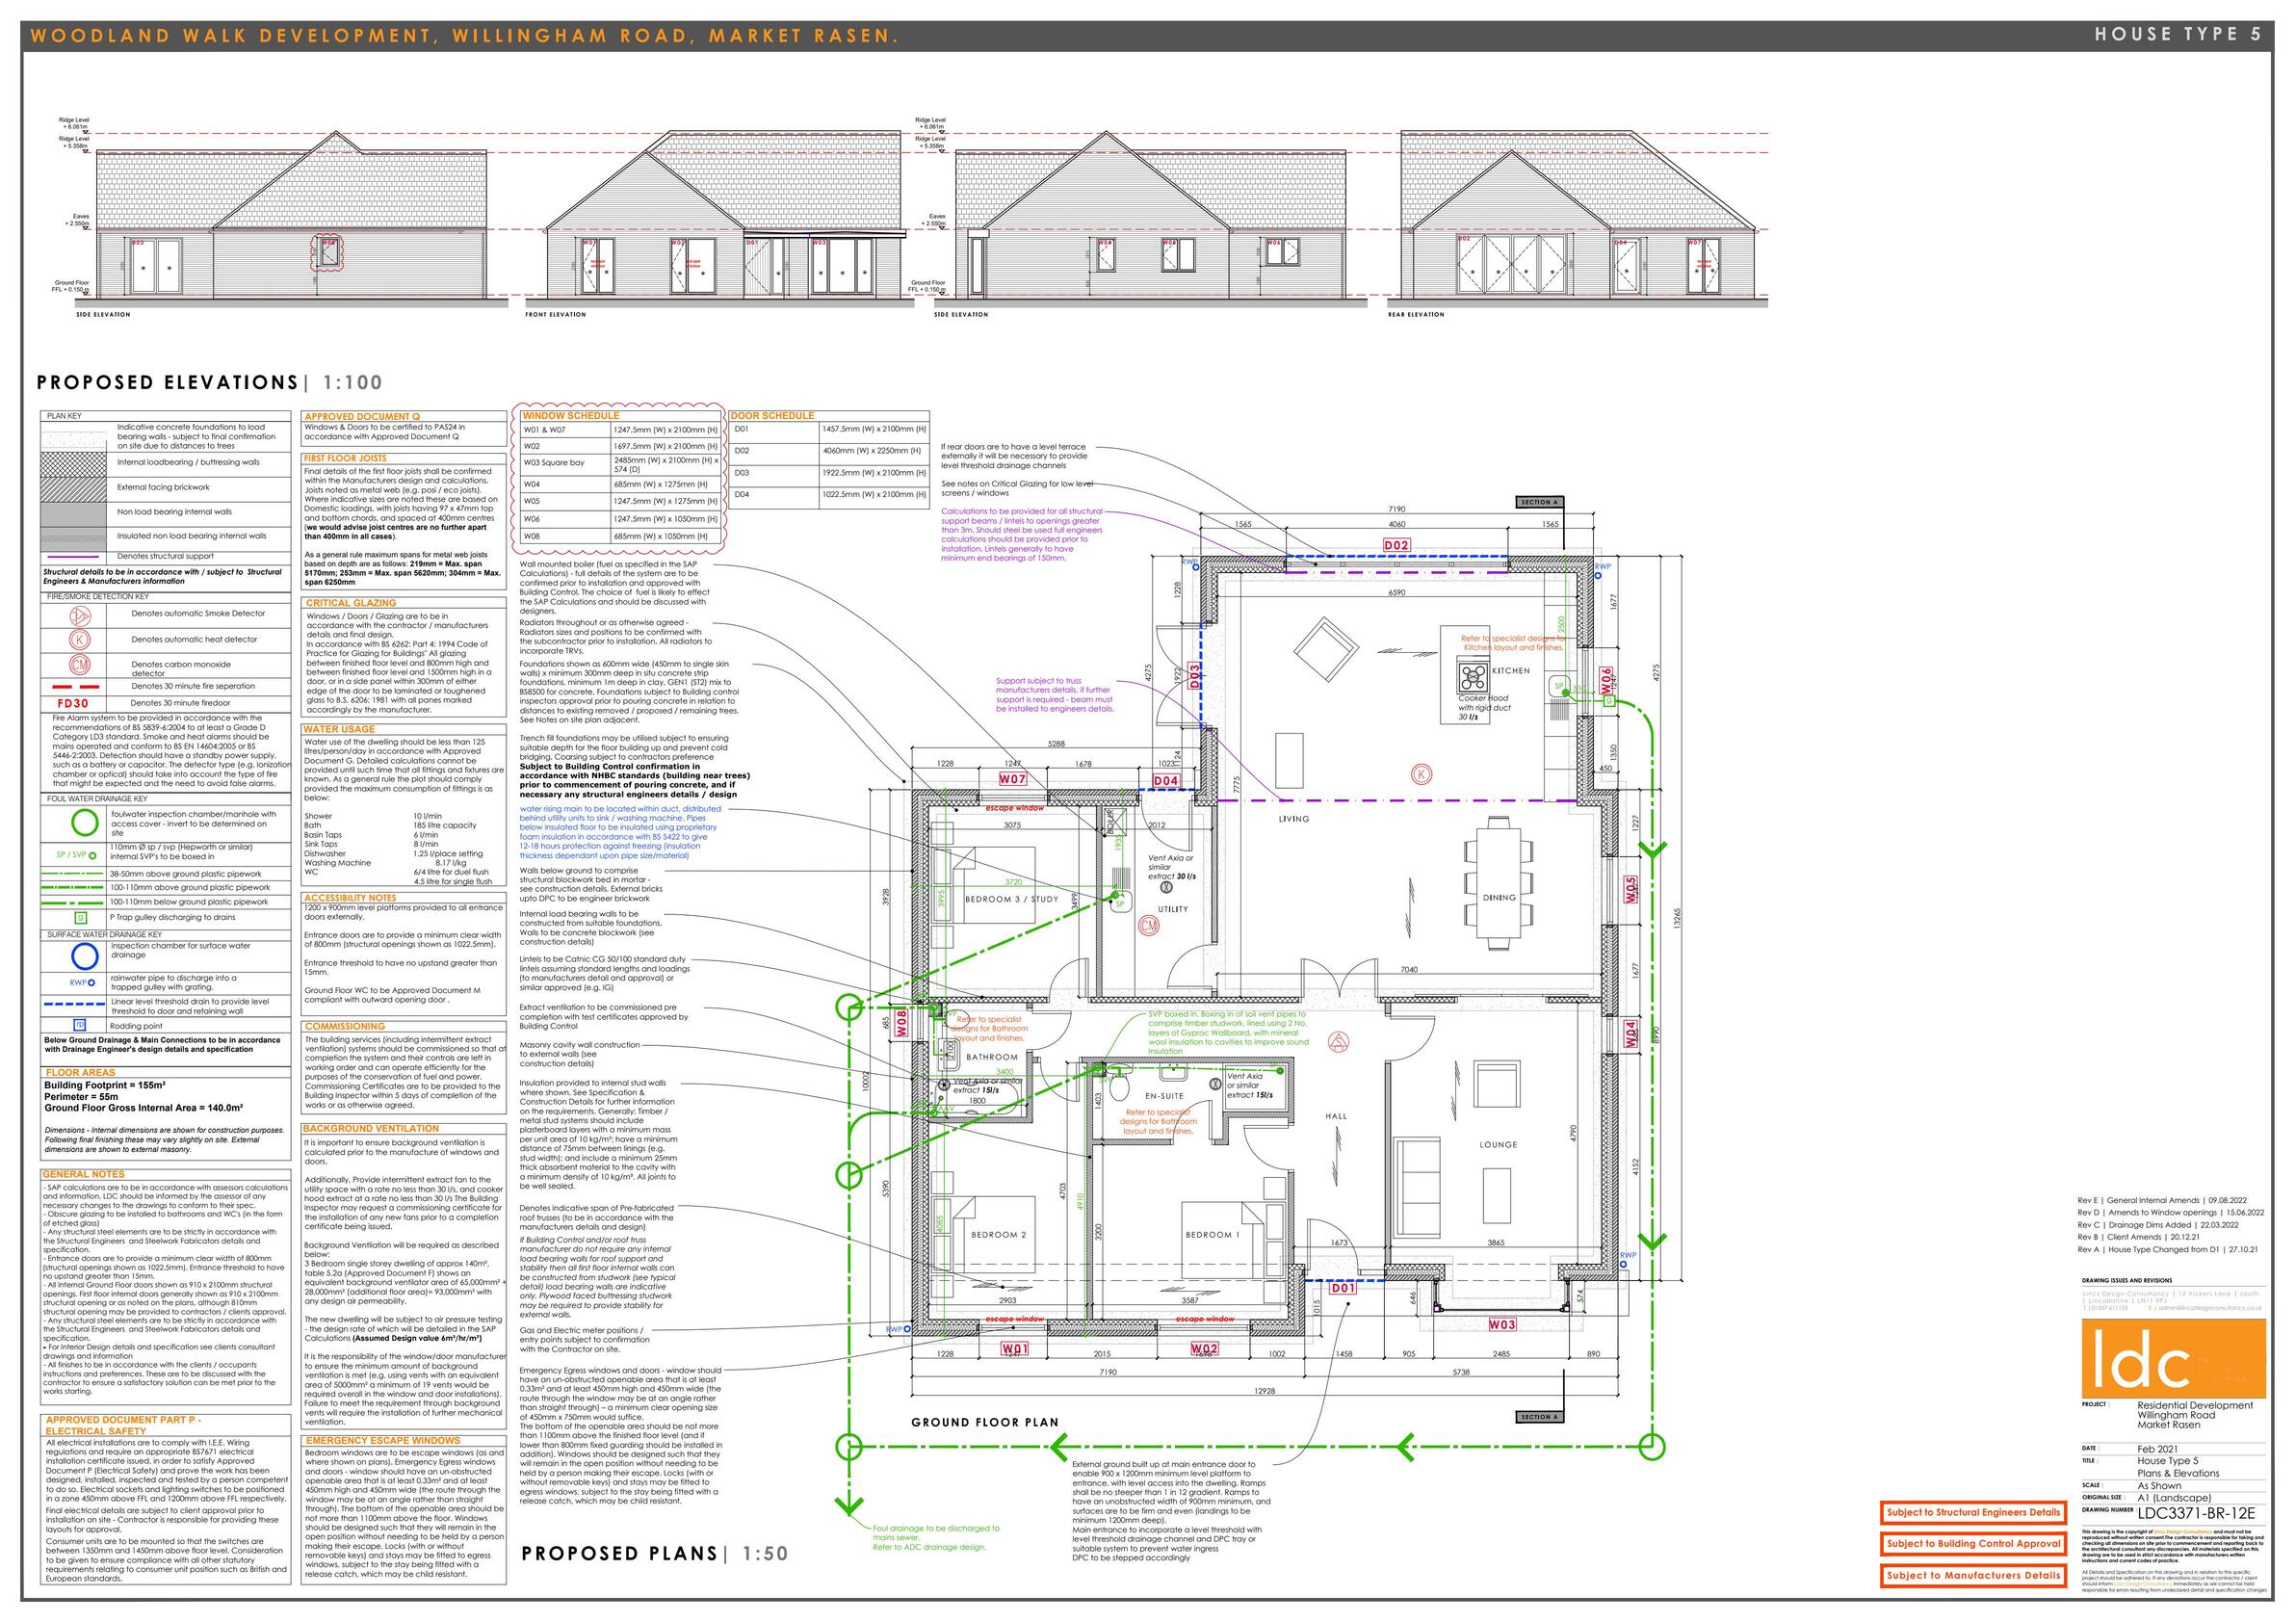2296x1622 pixels.
Task: Click the EMERGENCY ESCAPE WINDOWS heading
Action: 385,1440
